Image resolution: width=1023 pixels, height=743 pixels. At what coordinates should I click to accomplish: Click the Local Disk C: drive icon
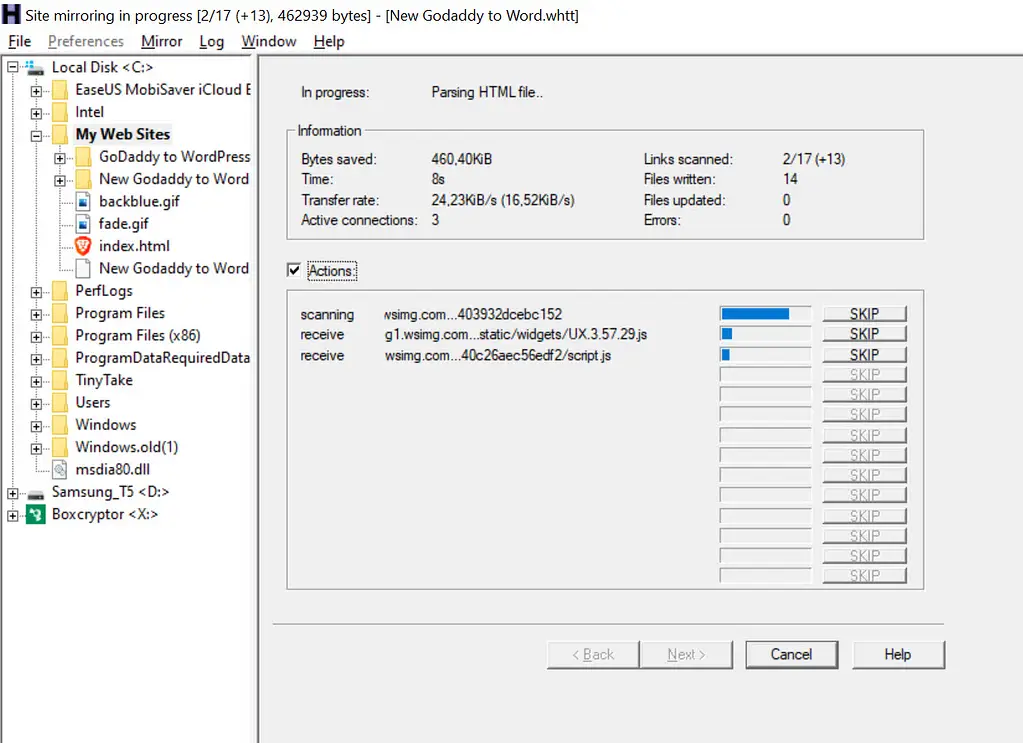[x=36, y=68]
